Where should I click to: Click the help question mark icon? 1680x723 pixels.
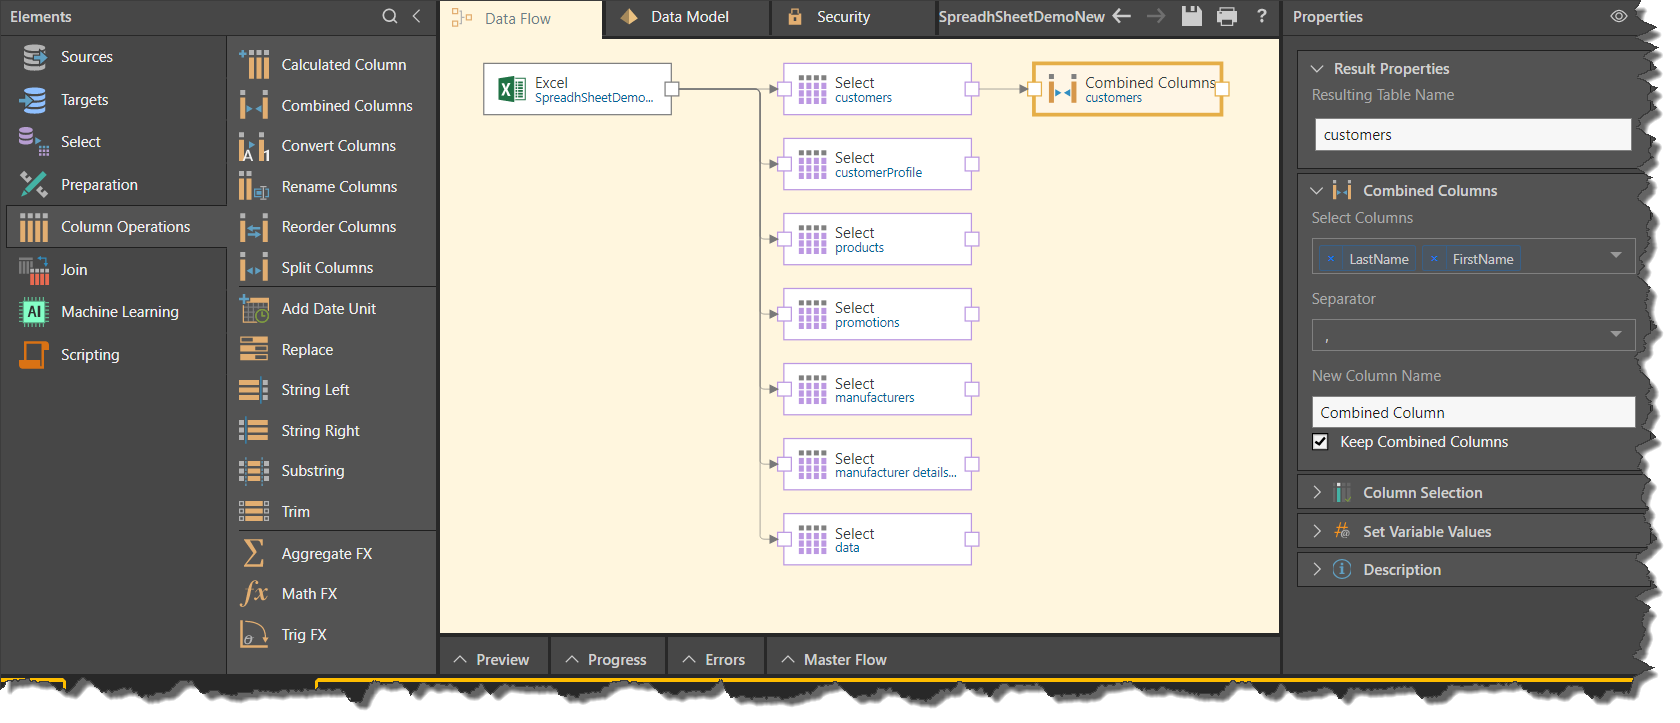click(x=1262, y=16)
